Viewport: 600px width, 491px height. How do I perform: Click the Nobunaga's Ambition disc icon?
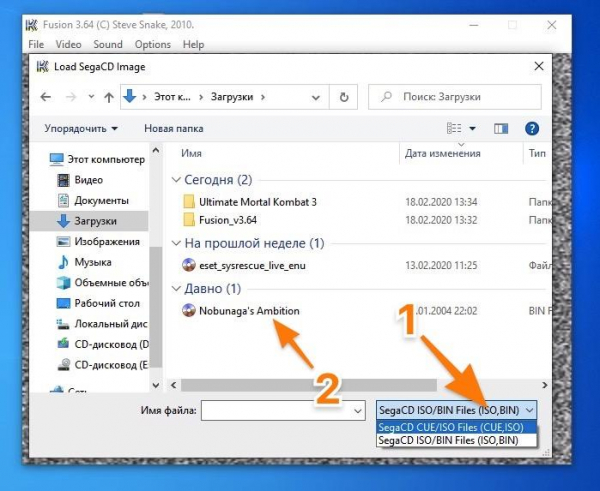point(189,310)
